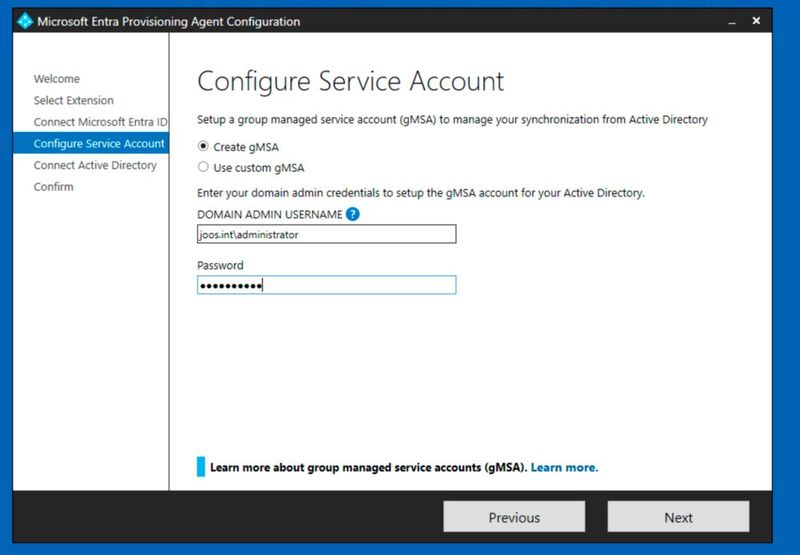Click the help icon beside Domain Admin Username
The image size is (800, 555).
tap(353, 214)
